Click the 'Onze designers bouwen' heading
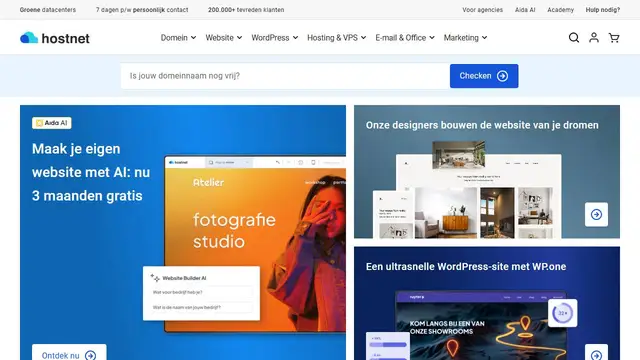This screenshot has height=360, width=640. pyautogui.click(x=482, y=125)
